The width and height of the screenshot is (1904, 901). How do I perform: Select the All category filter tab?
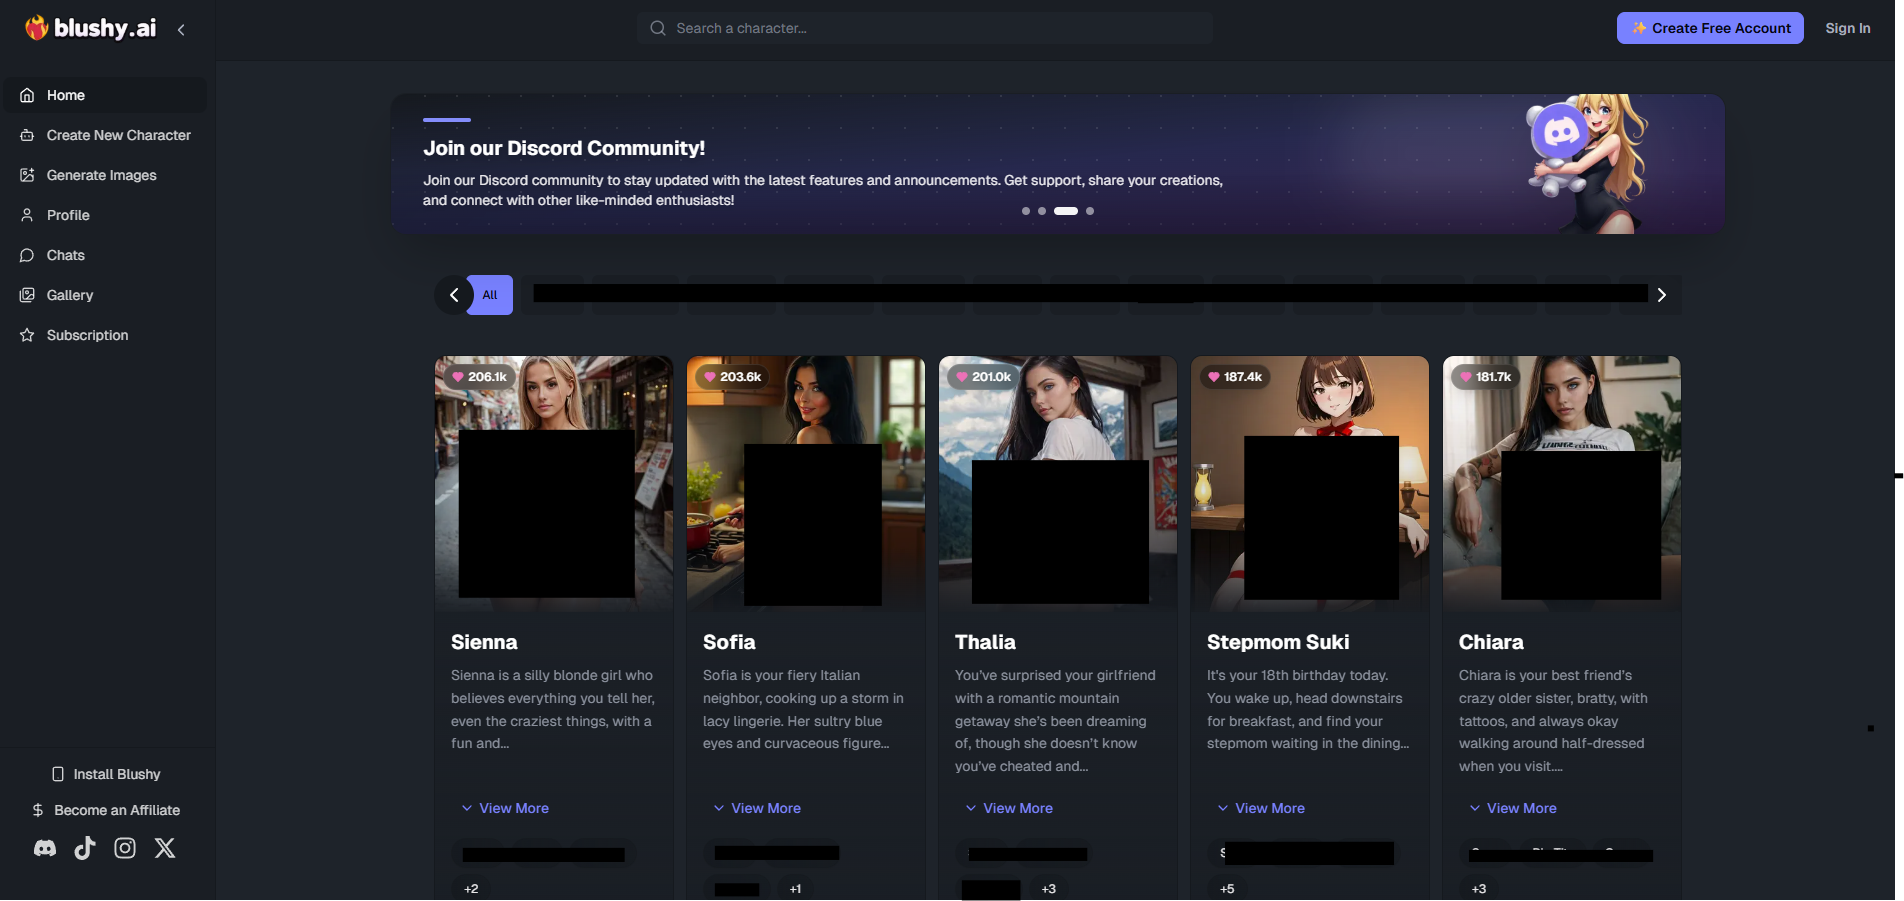(490, 295)
